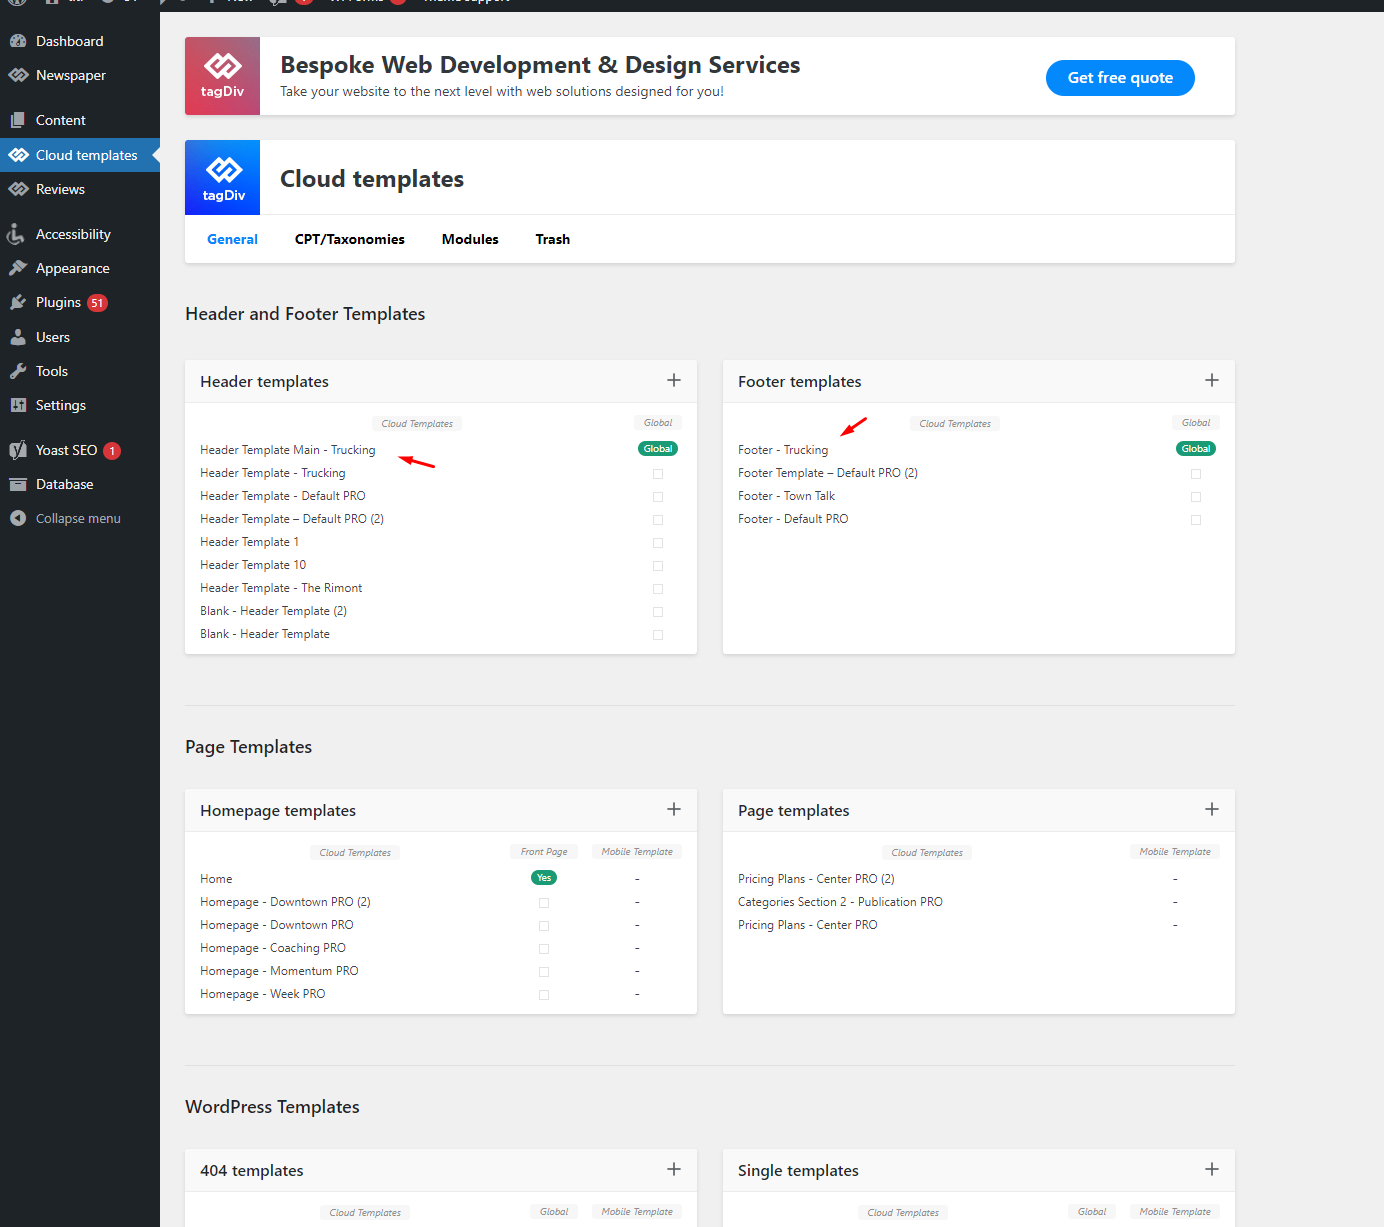Open Blank - Header Template (2)
The image size is (1384, 1227).
pyautogui.click(x=273, y=611)
